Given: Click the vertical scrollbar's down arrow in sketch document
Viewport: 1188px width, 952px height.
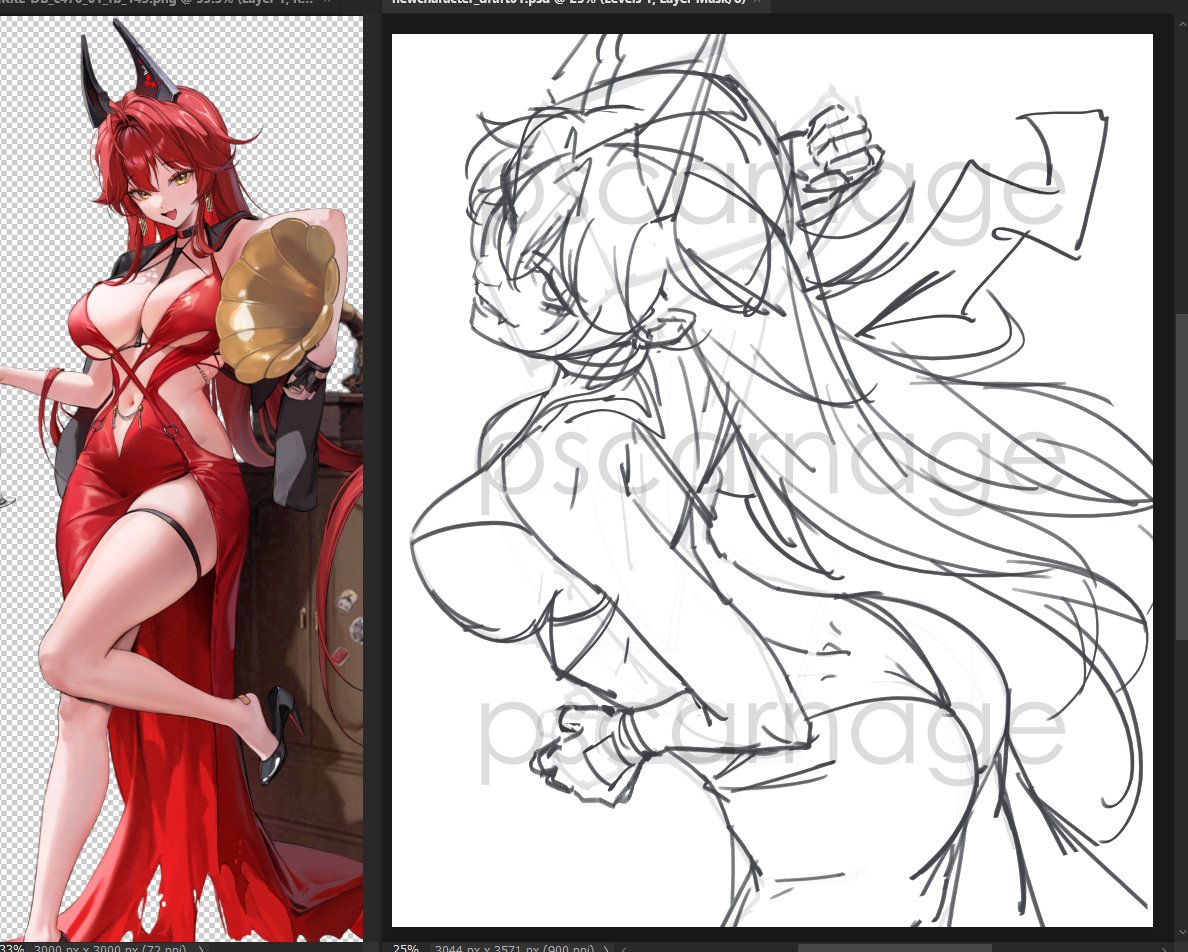Looking at the screenshot, I should 1181,933.
